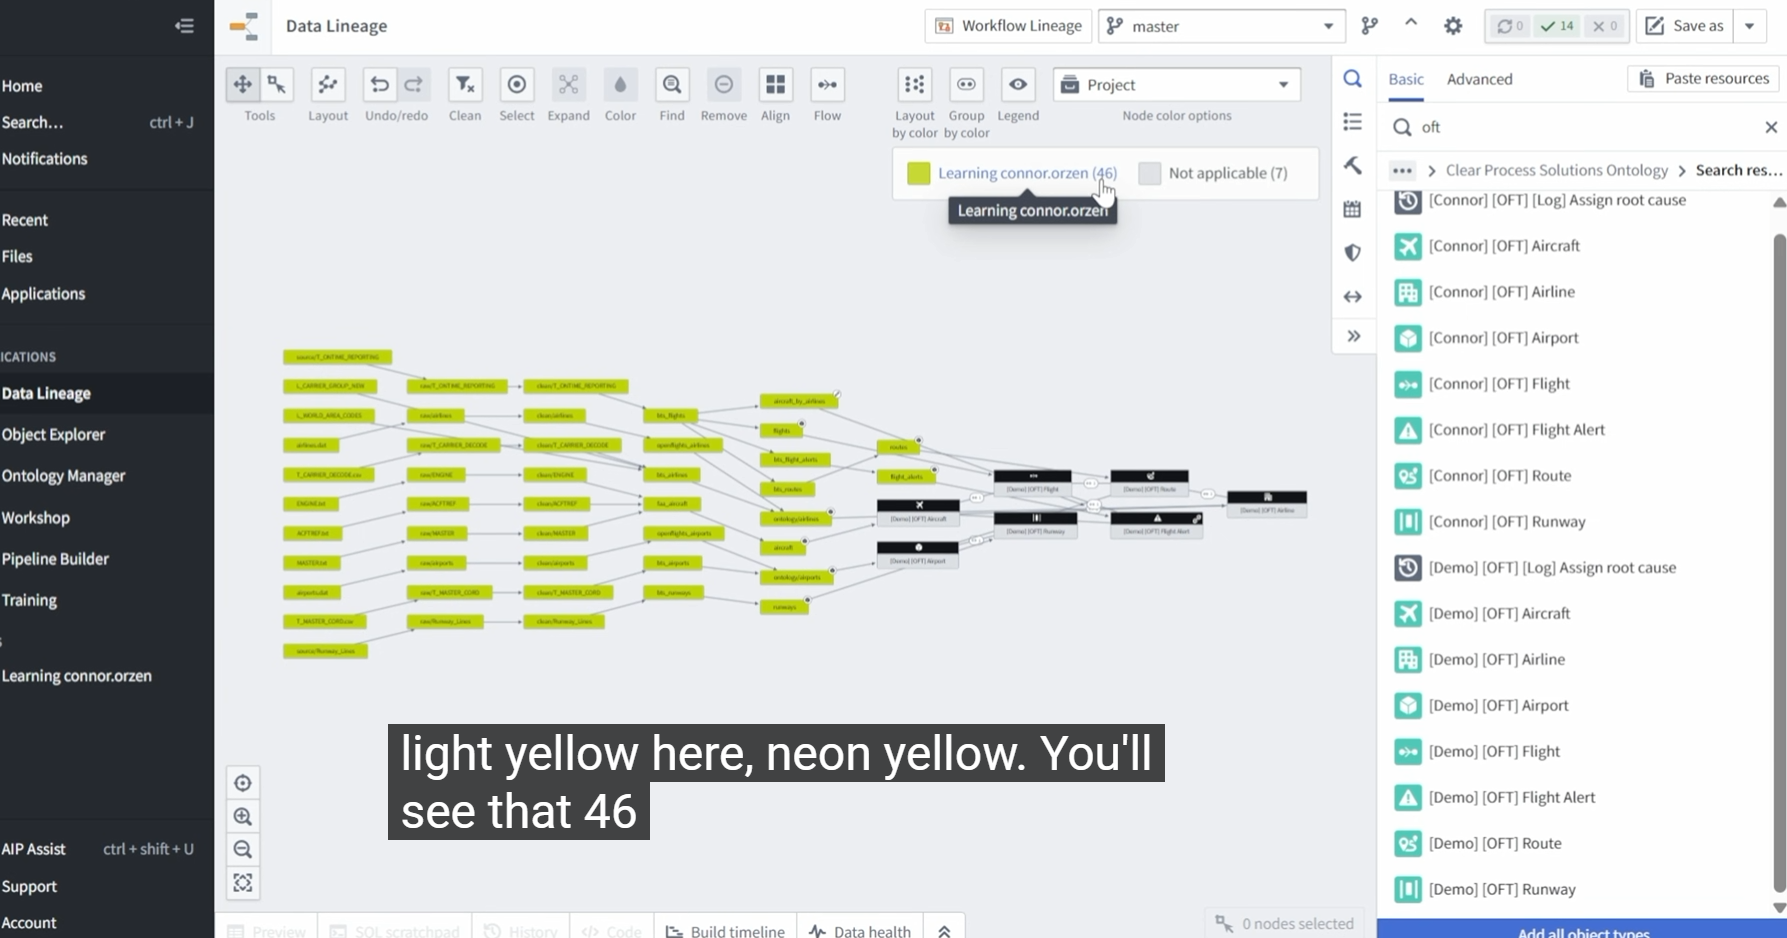This screenshot has width=1787, height=938.
Task: Open the Save as dropdown arrow
Action: (1750, 26)
